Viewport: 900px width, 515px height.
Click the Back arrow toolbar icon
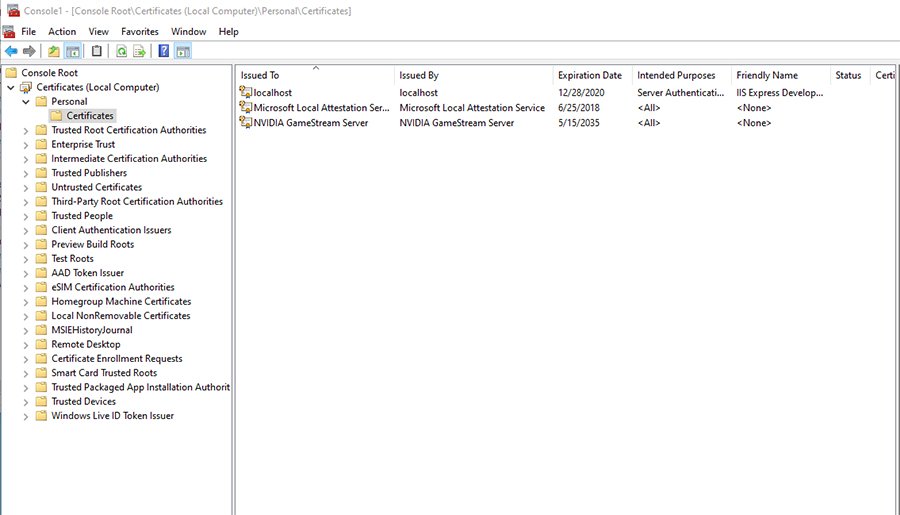(11, 51)
